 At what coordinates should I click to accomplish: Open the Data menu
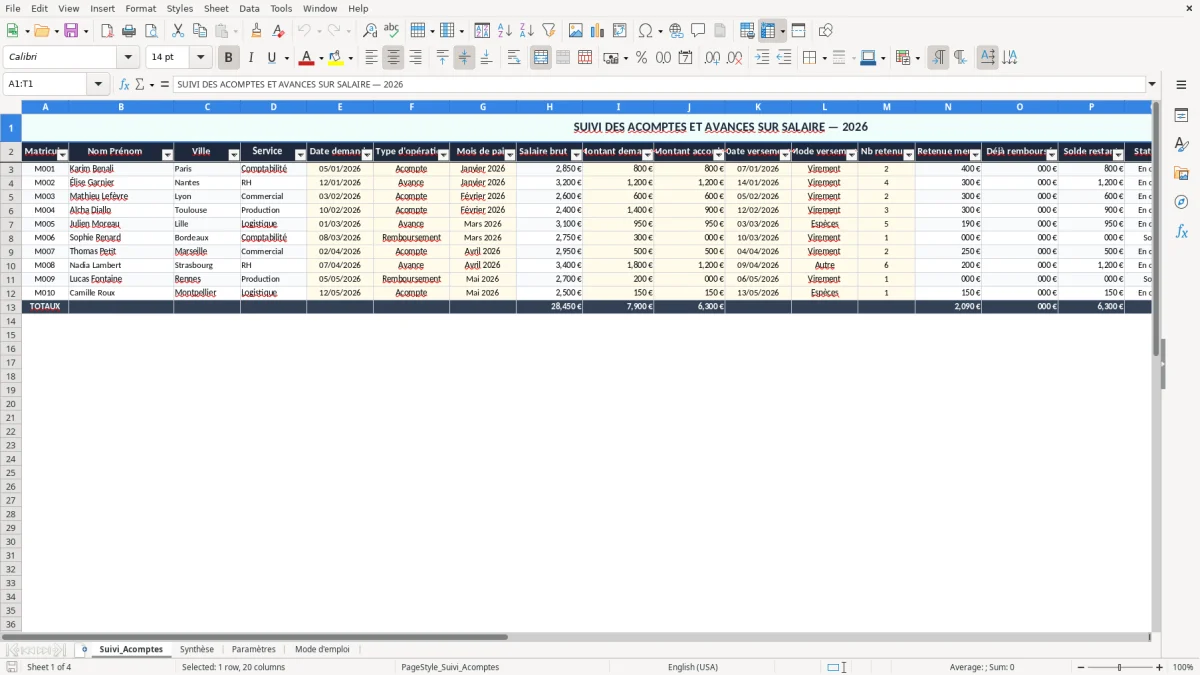(x=249, y=8)
